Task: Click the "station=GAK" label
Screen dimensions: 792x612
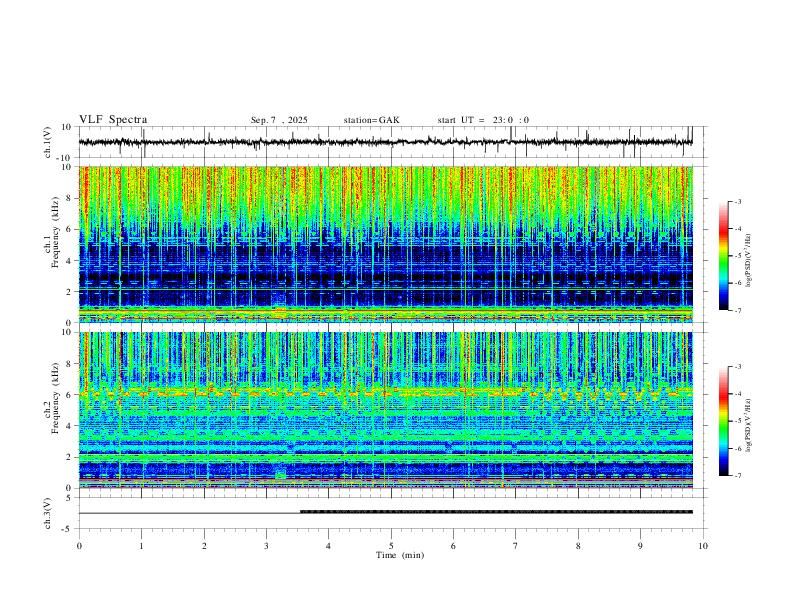Action: coord(371,120)
